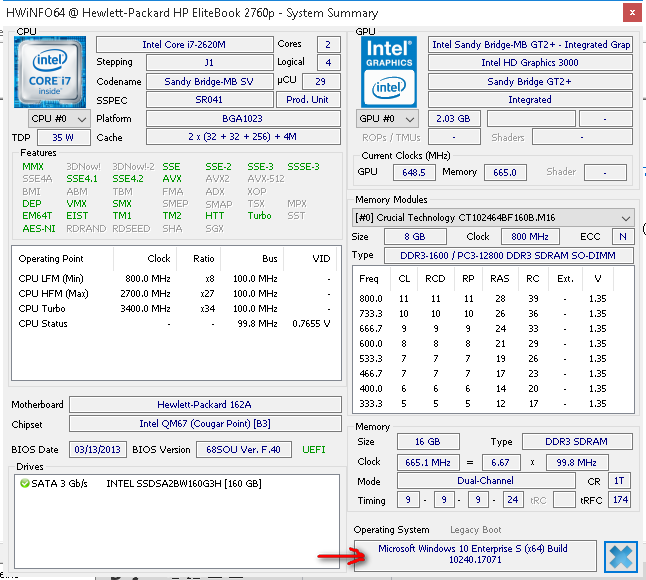The width and height of the screenshot is (646, 580).
Task: Click the memory clock 665.1 MHz value
Action: (x=428, y=463)
